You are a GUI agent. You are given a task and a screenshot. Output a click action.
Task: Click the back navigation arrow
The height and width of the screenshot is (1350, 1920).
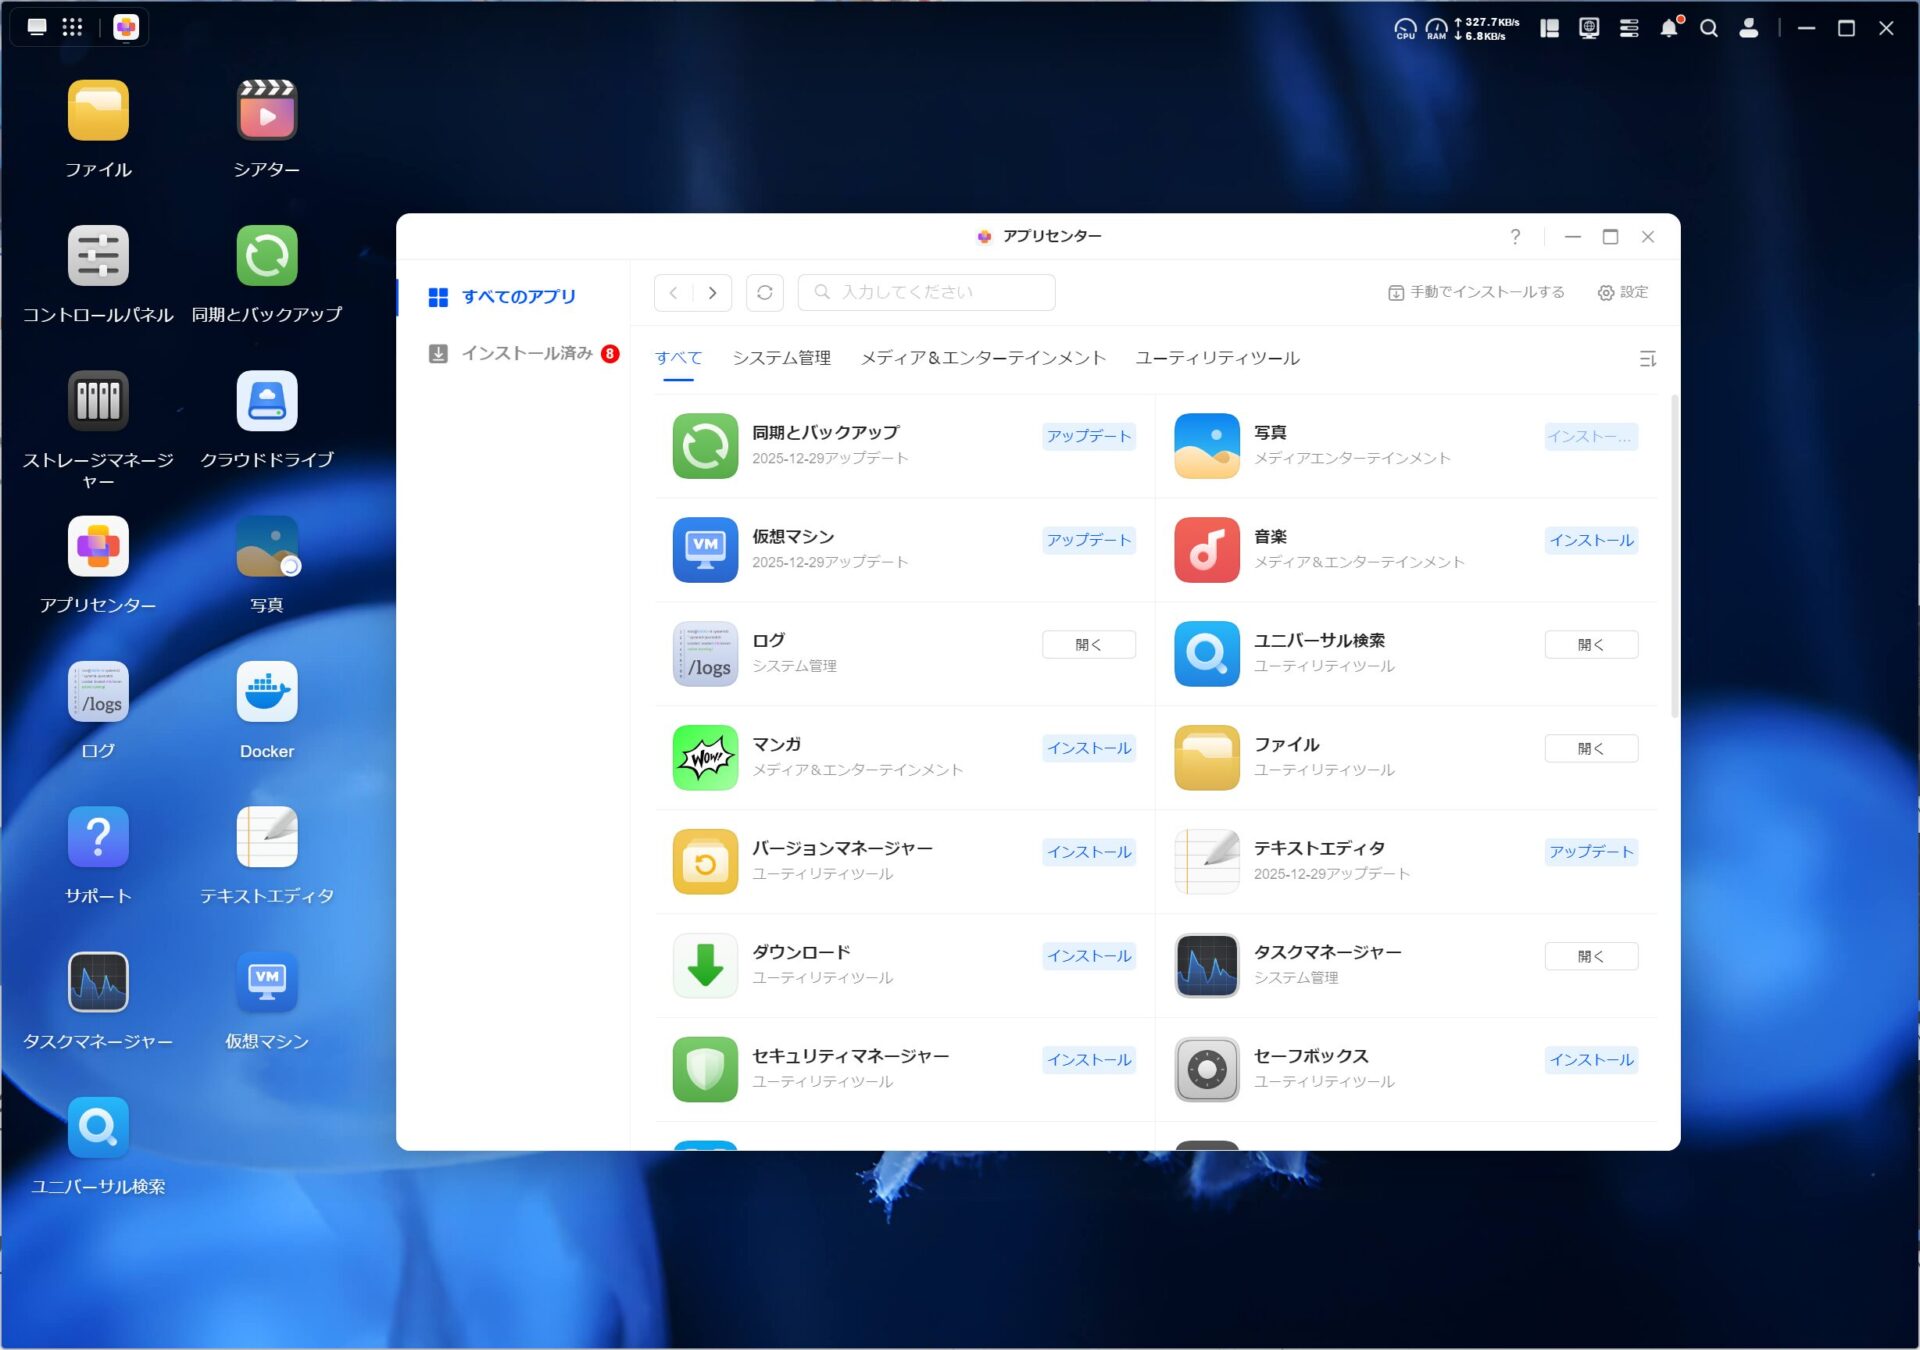[x=674, y=293]
